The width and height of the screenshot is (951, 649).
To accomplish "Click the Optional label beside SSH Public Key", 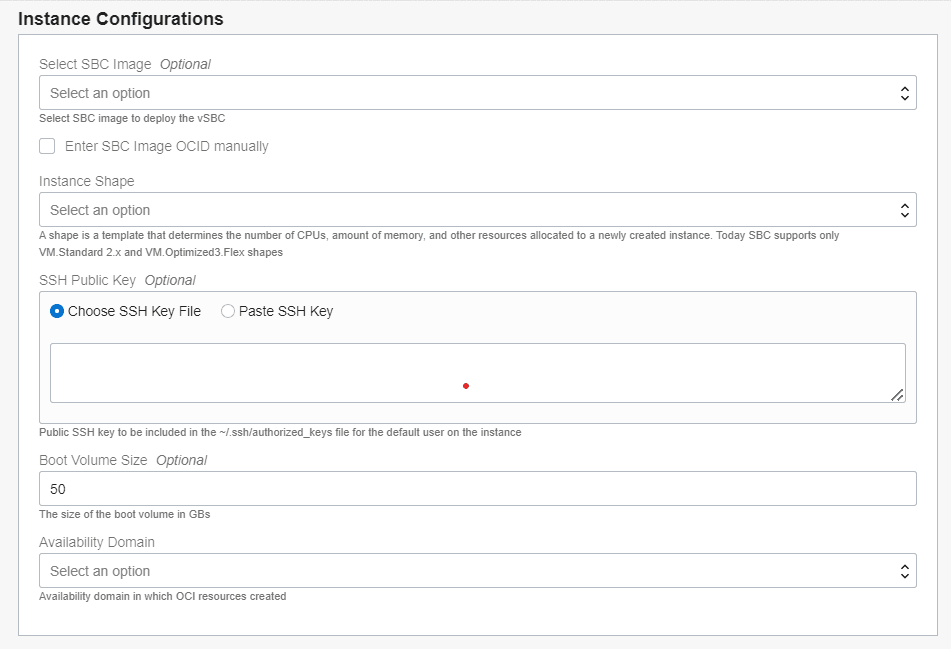I will coord(170,280).
